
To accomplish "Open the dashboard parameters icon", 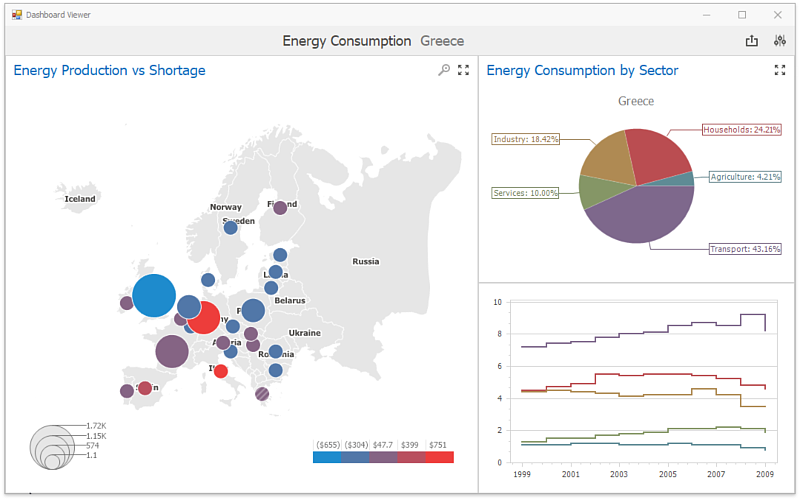I will 780,41.
